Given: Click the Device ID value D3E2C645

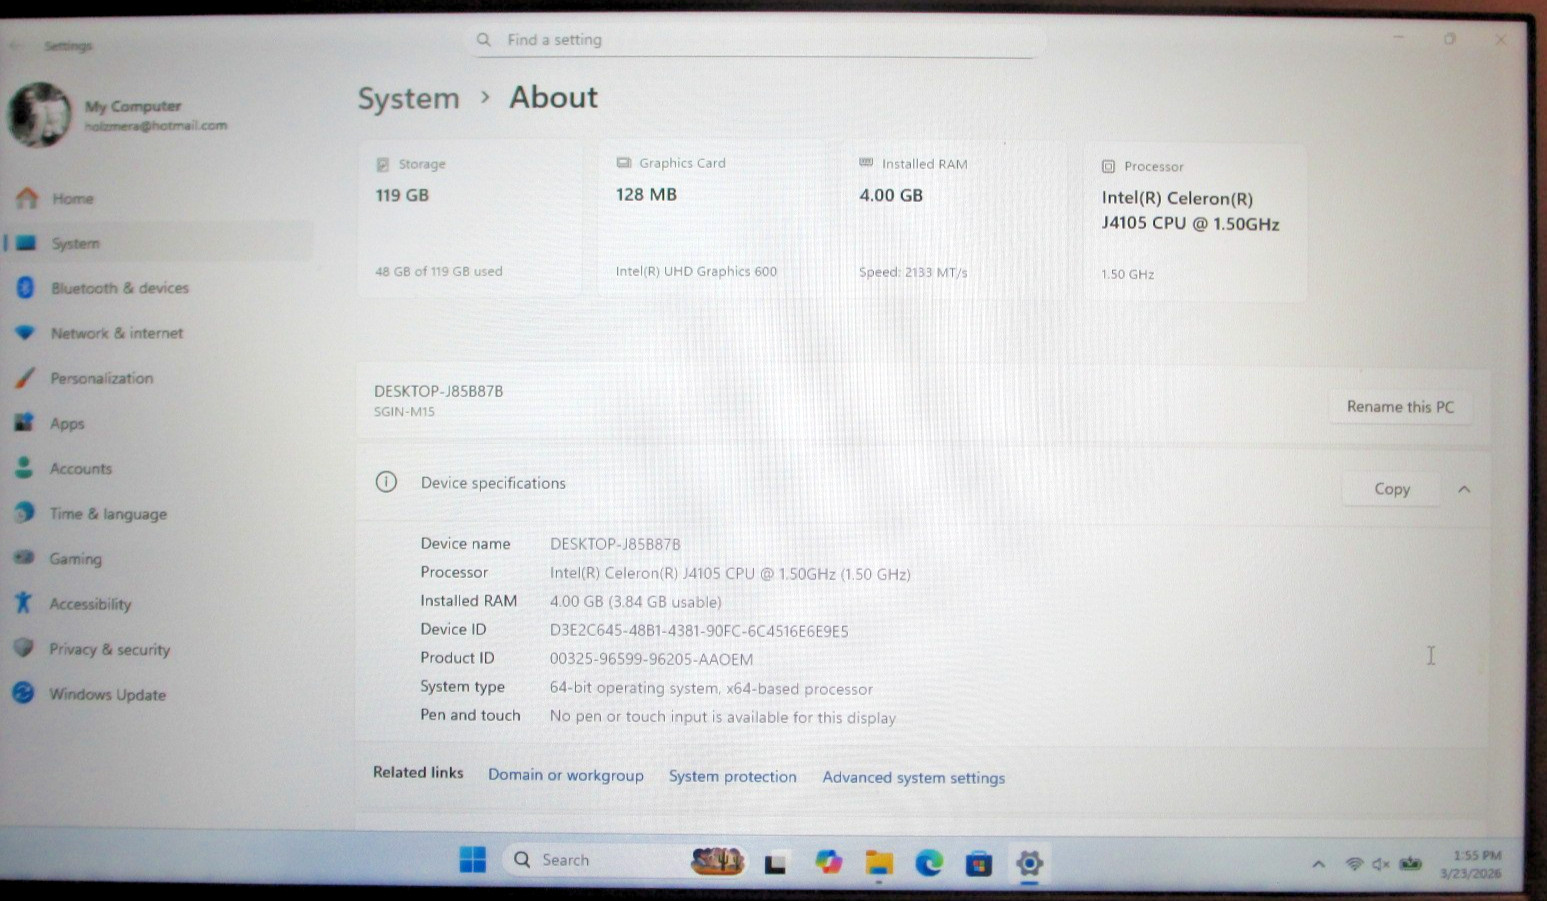Looking at the screenshot, I should [x=699, y=631].
